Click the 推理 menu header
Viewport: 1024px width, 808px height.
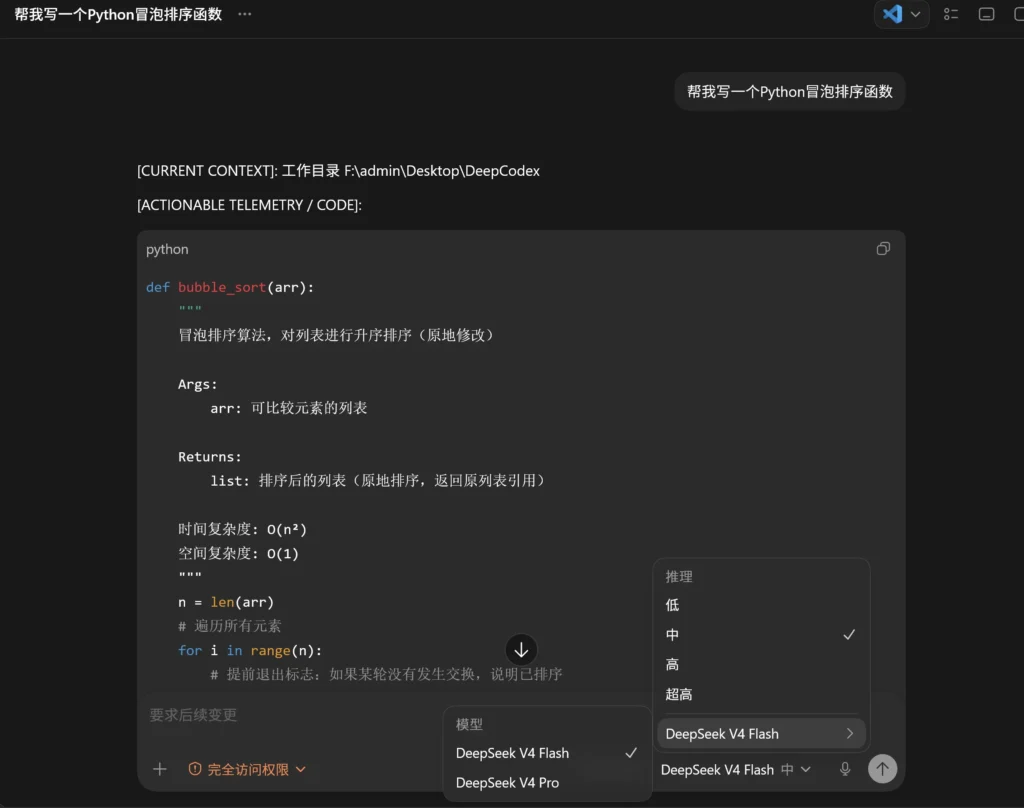pyautogui.click(x=679, y=577)
